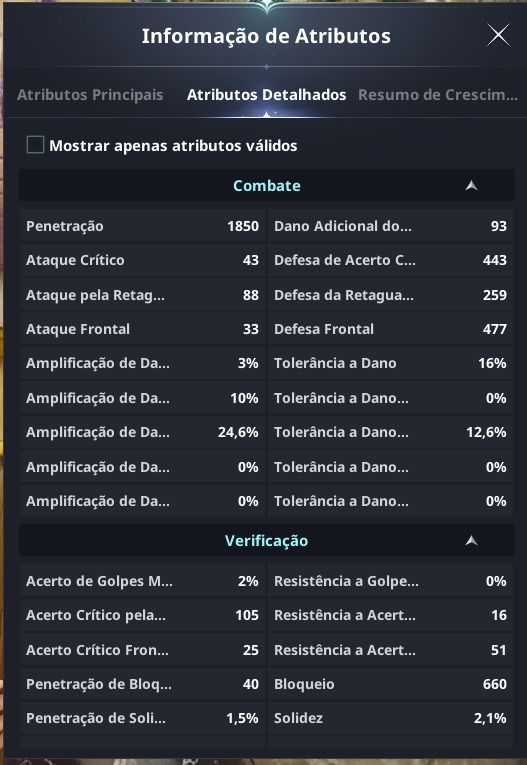The width and height of the screenshot is (527, 765).
Task: Click Amplificação de Da... 24,6% row
Action: pos(142,432)
